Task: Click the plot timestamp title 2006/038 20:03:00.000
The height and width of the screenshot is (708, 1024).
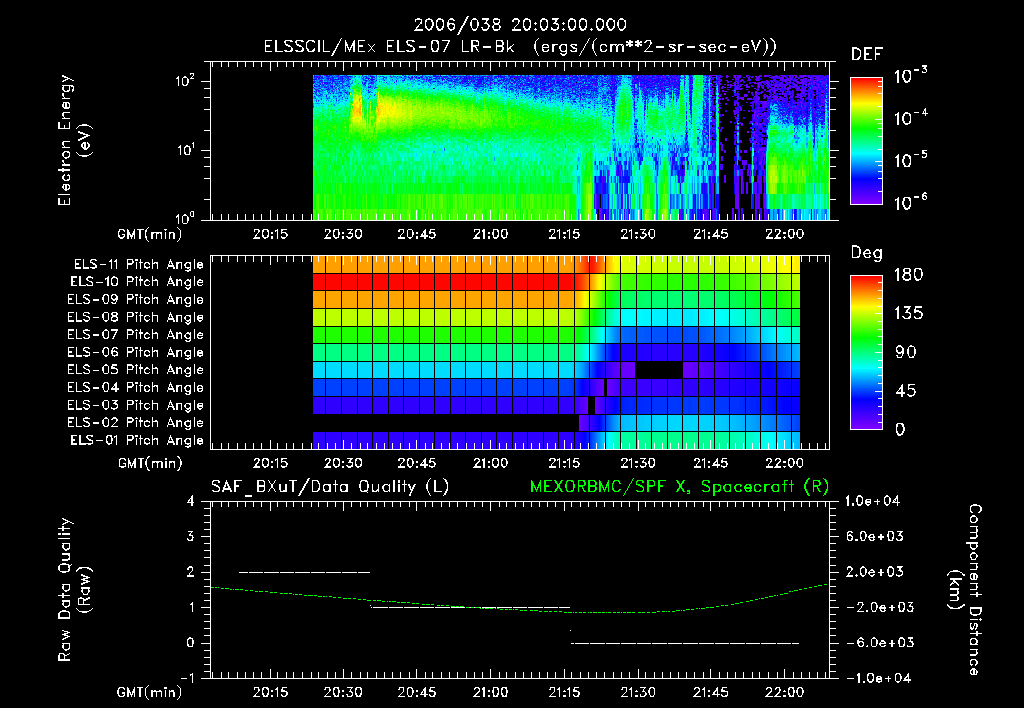Action: pos(520,25)
